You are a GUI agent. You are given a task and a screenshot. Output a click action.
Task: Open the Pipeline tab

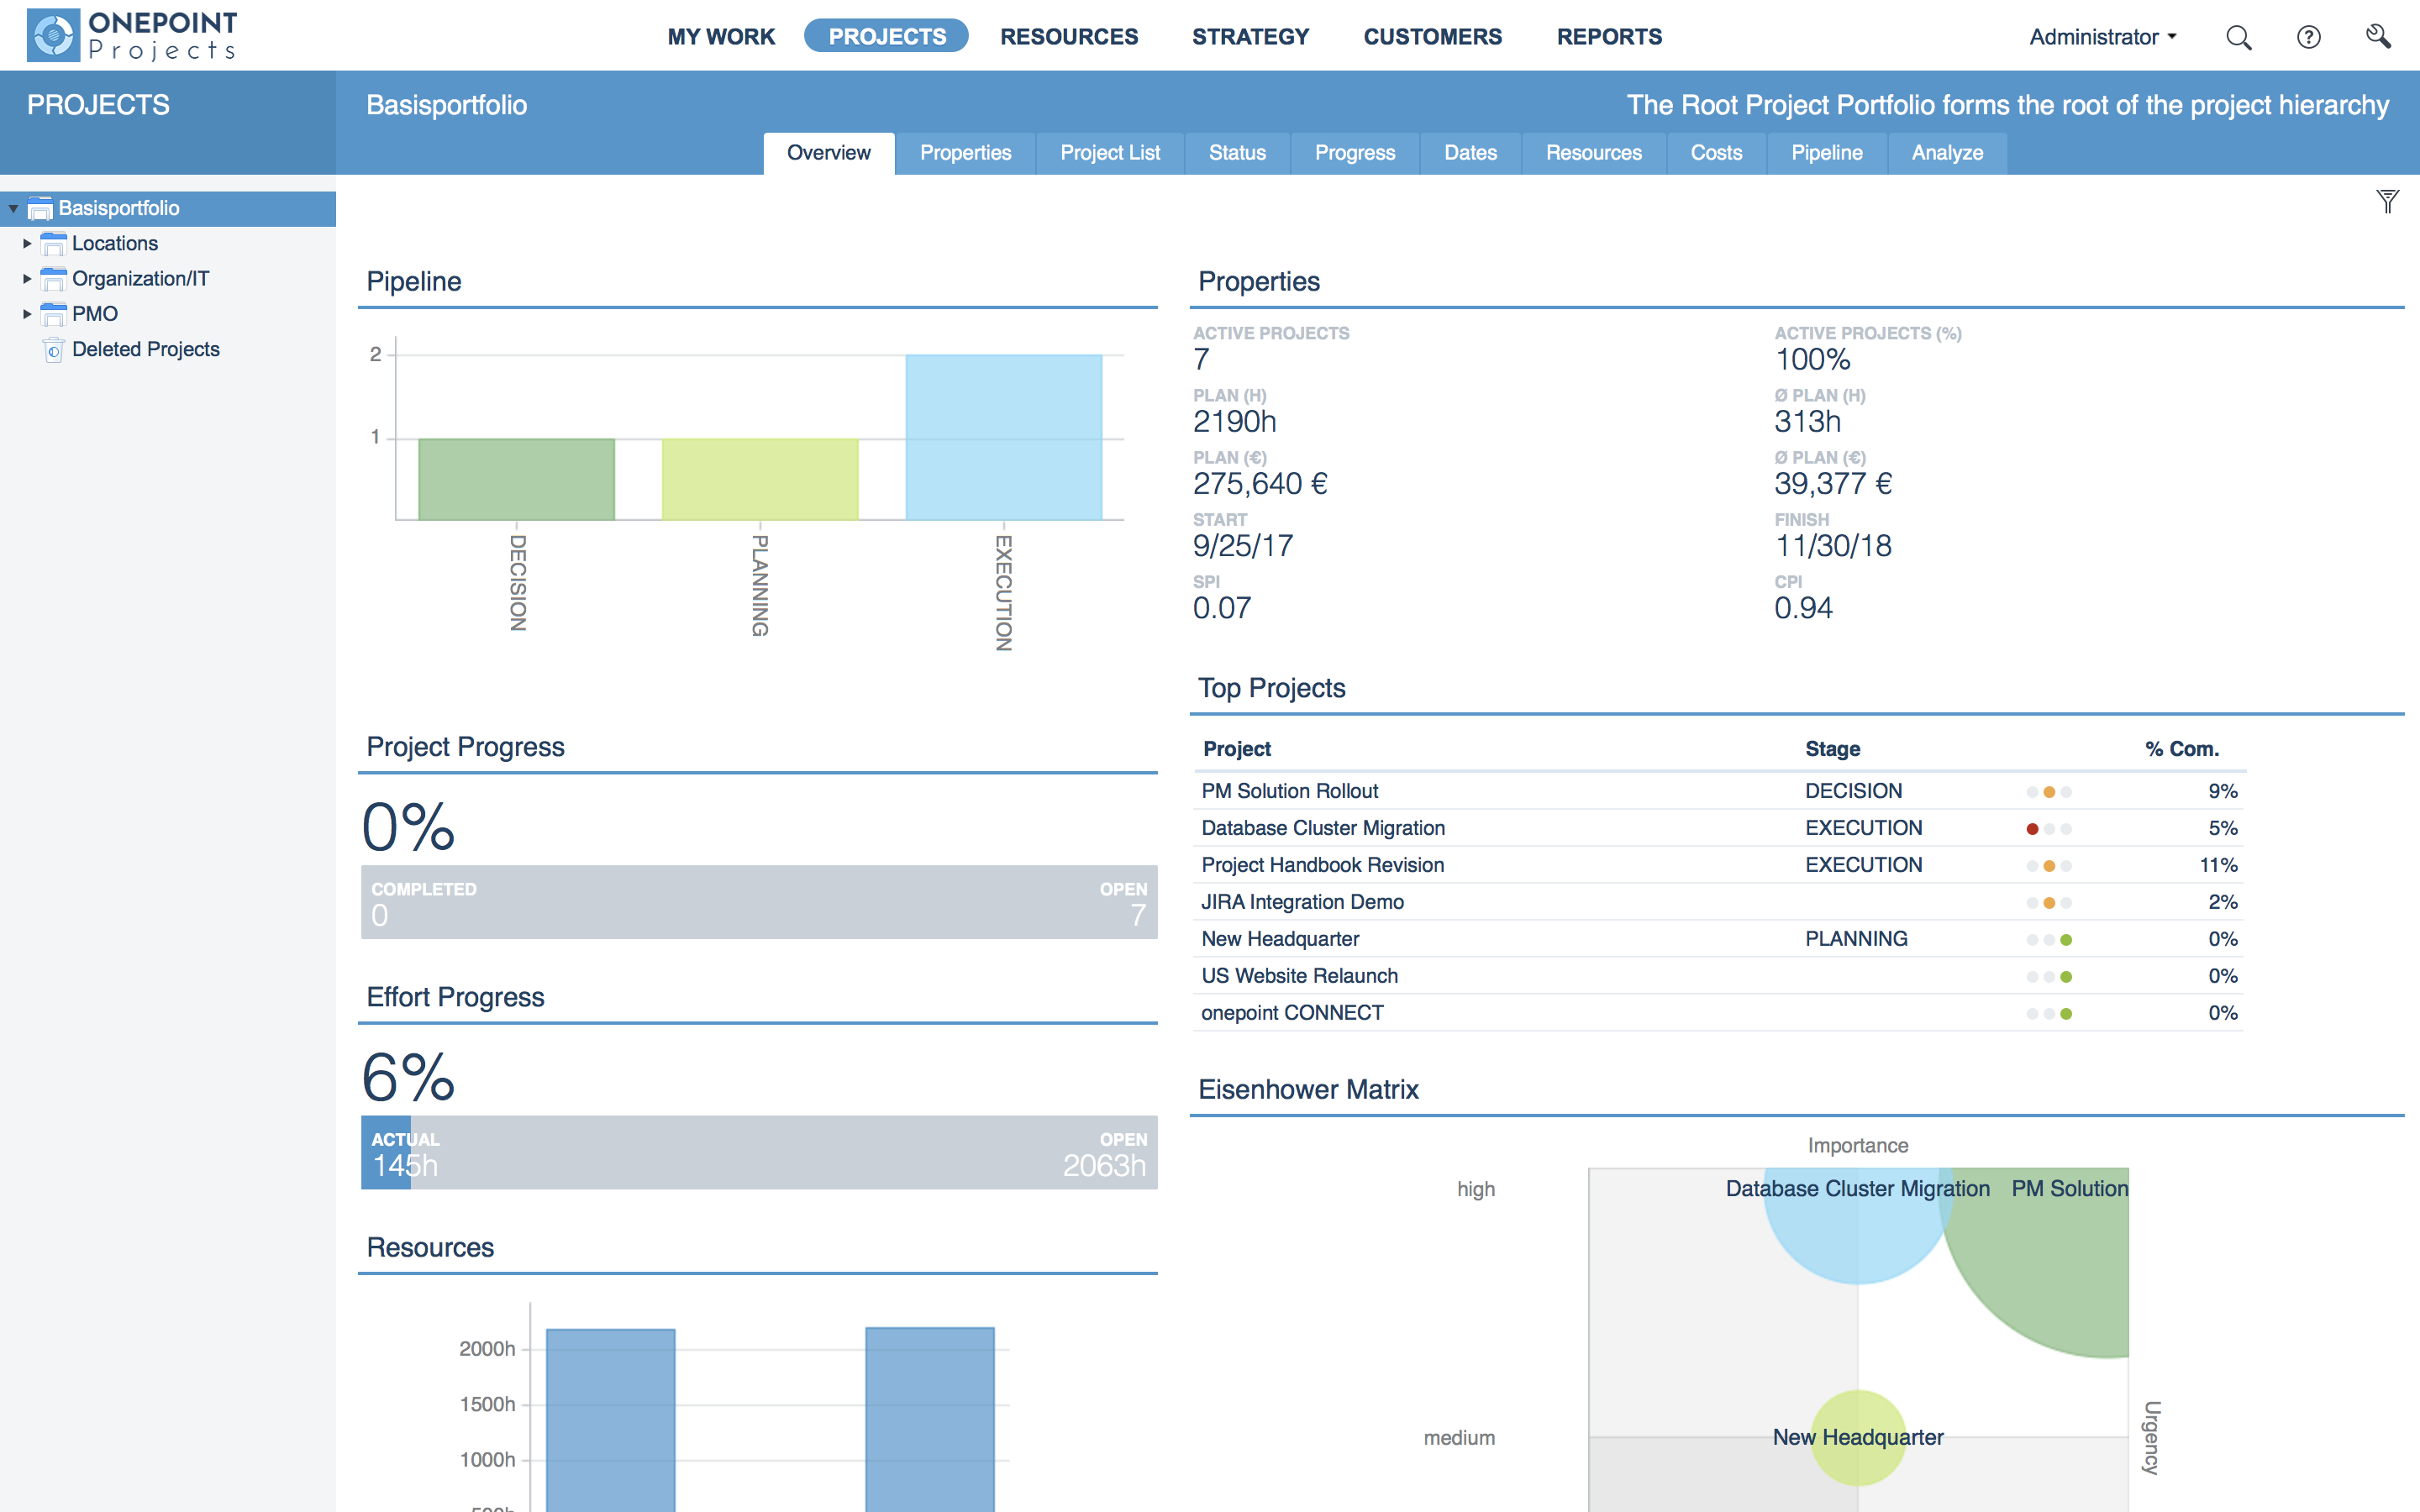click(1826, 153)
